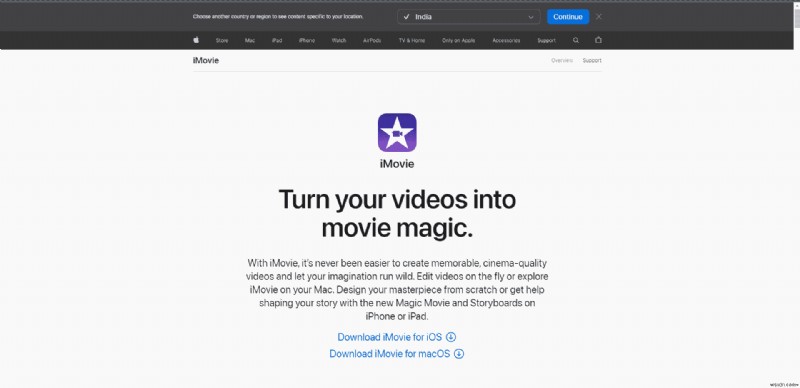
Task: Click the macOS download arrow icon
Action: point(459,354)
